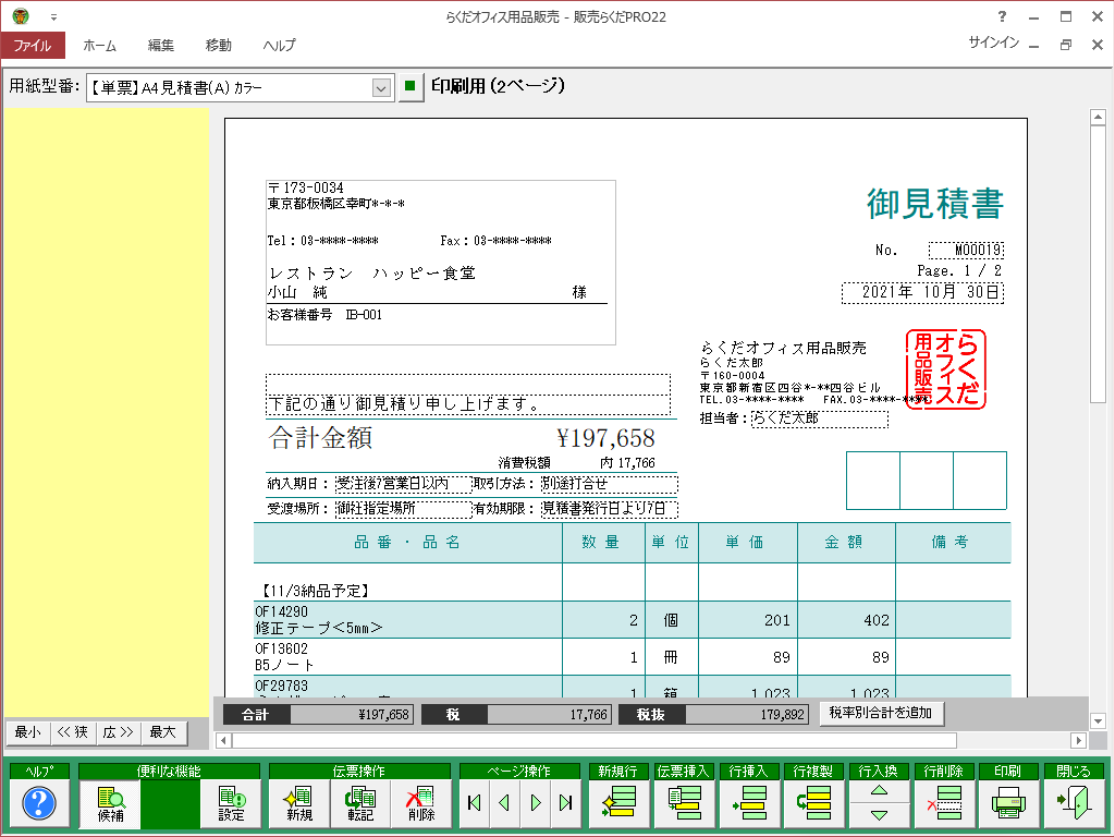
Task: Open the ファイル menu
Action: click(33, 45)
